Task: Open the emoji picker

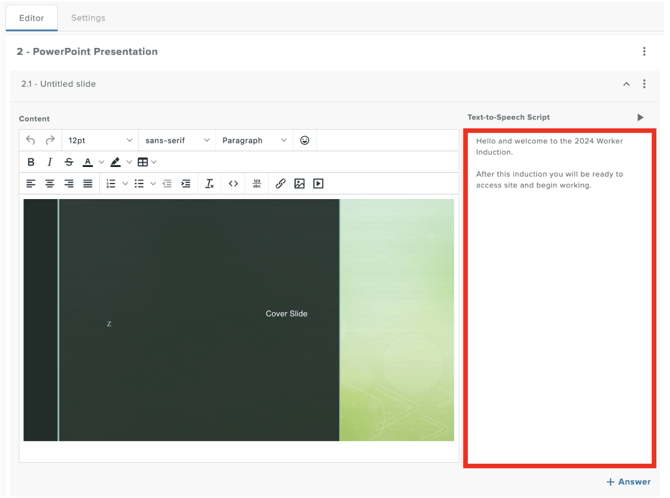Action: point(305,141)
